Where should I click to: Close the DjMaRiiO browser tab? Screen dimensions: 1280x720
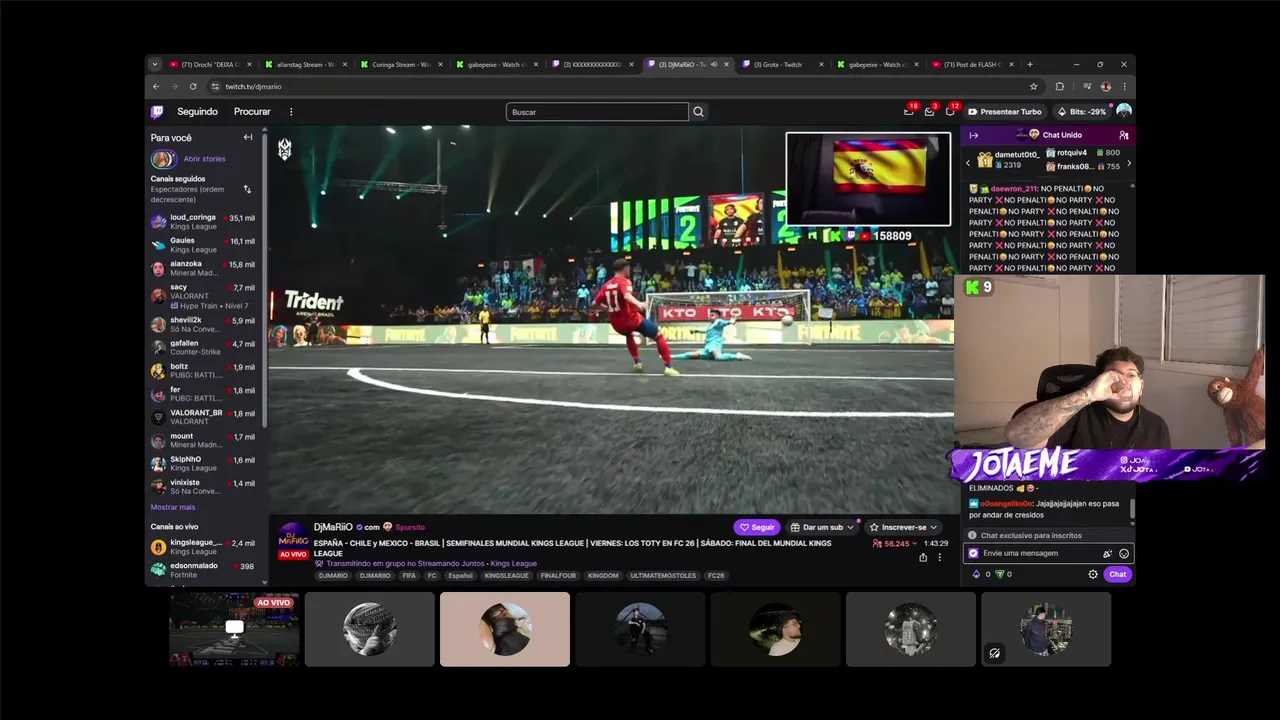tap(726, 64)
